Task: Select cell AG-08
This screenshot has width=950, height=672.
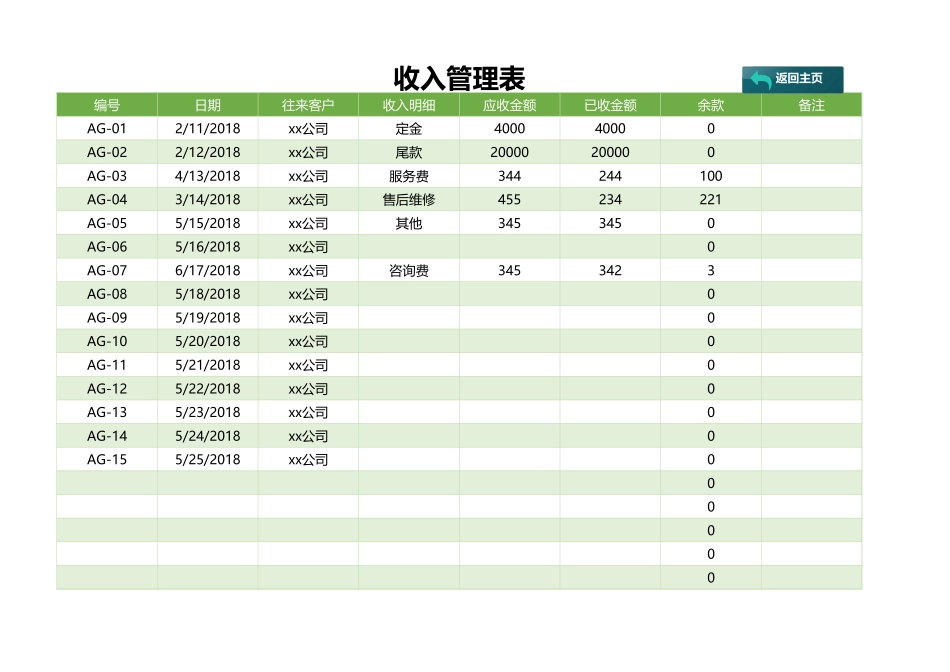Action: [x=107, y=294]
